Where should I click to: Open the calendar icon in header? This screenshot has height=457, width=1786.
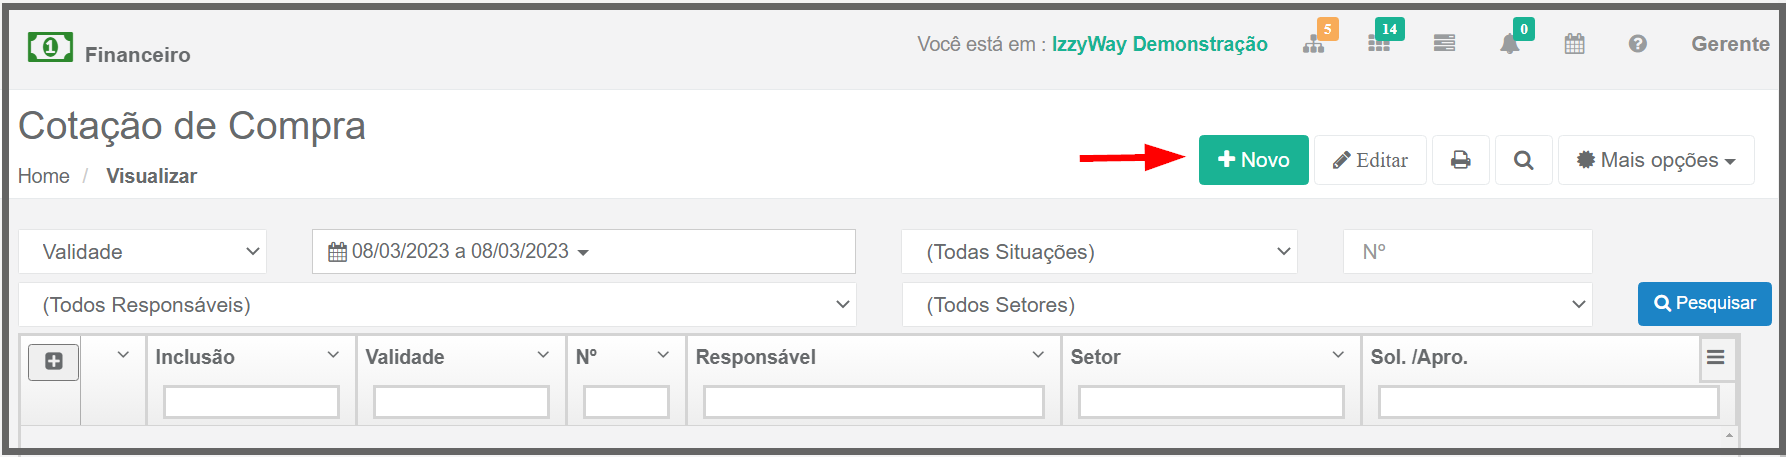pyautogui.click(x=1575, y=44)
